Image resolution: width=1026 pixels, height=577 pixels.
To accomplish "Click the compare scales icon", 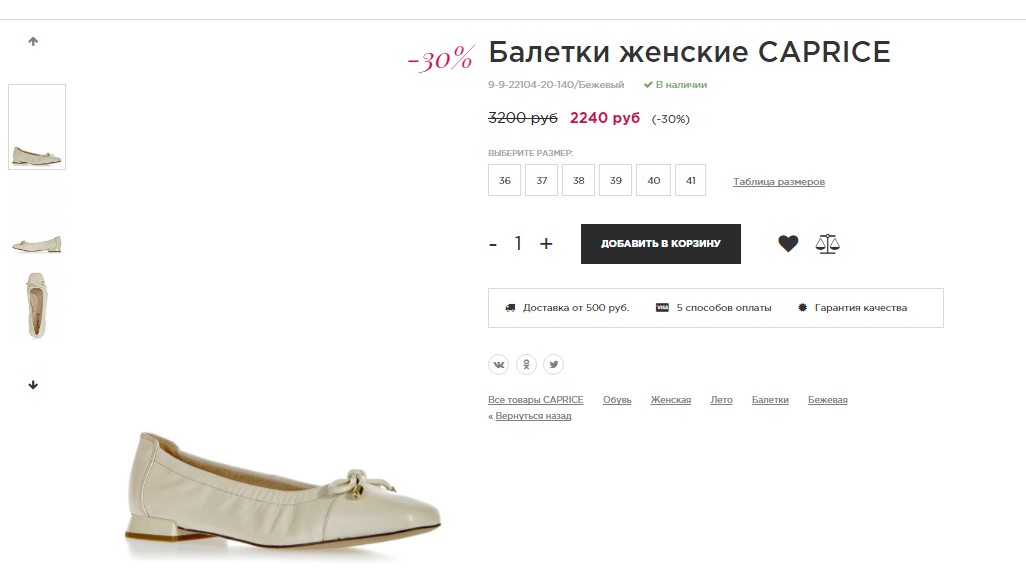I will 827,243.
